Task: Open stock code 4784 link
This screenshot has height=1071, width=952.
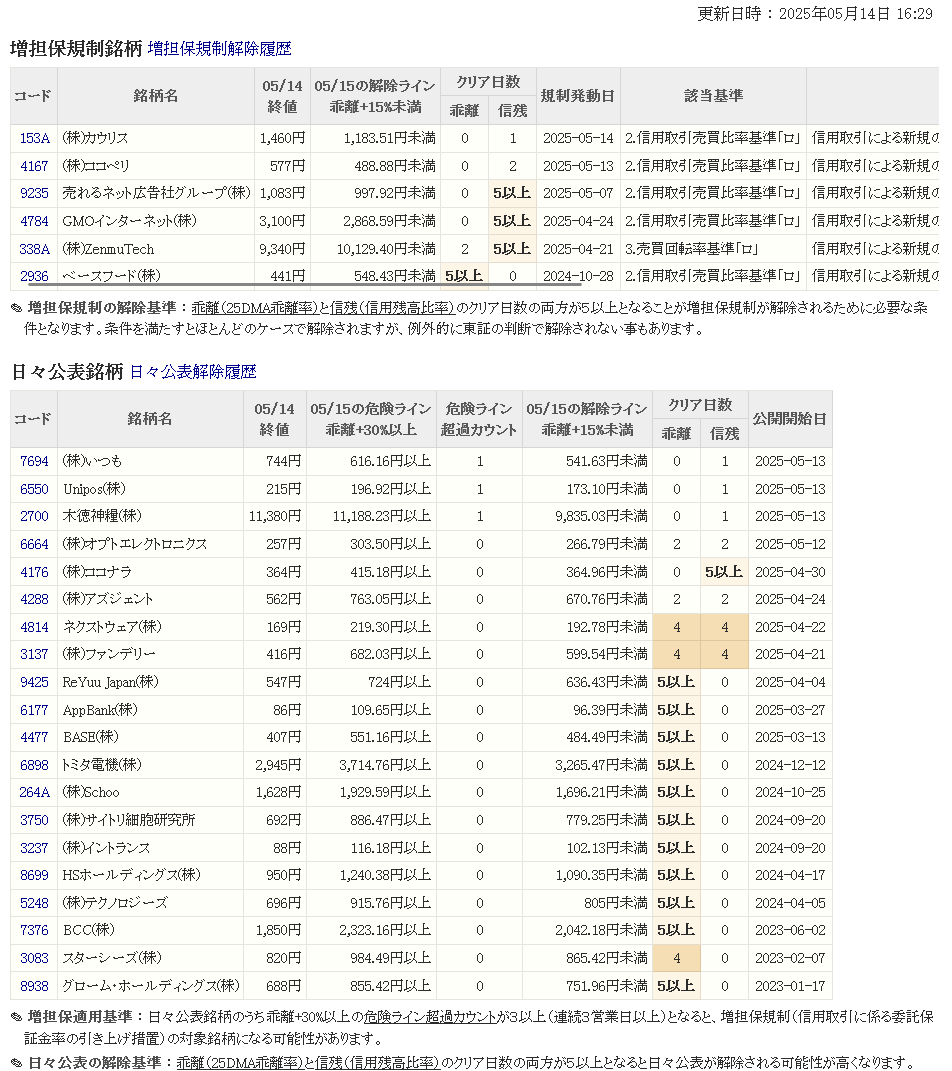Action: point(34,221)
